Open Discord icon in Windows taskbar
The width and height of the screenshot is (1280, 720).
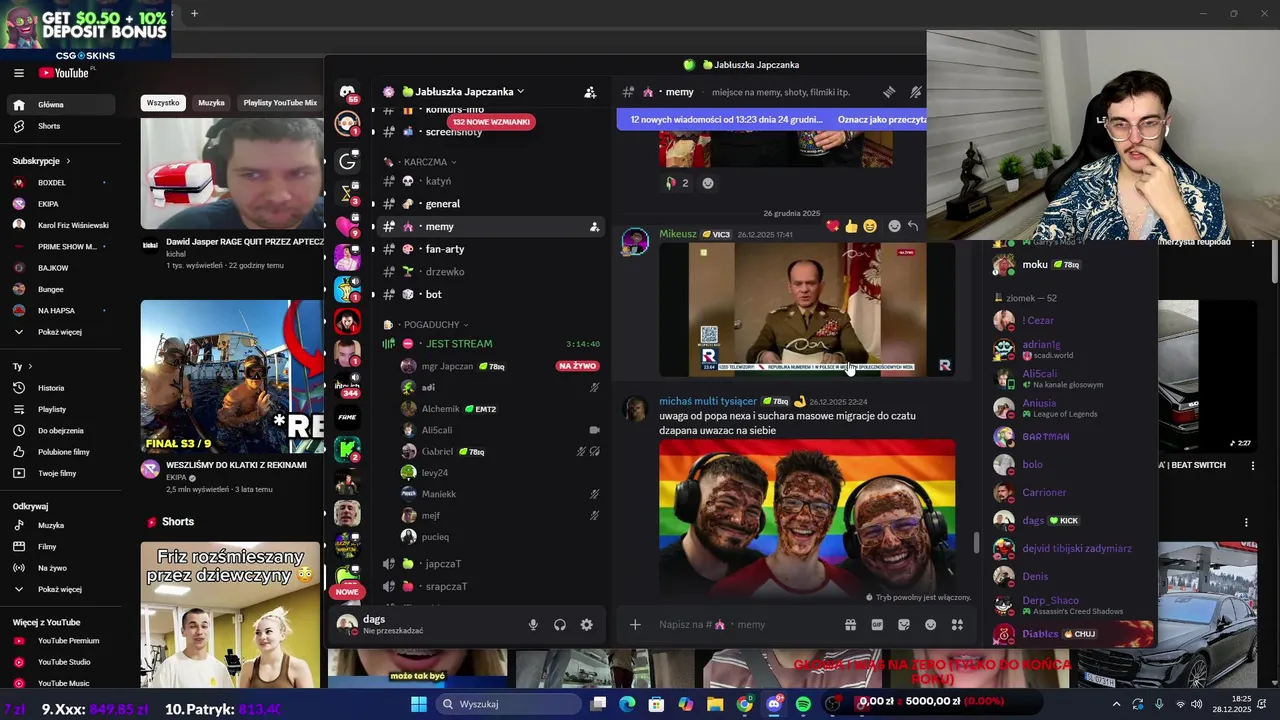[774, 704]
